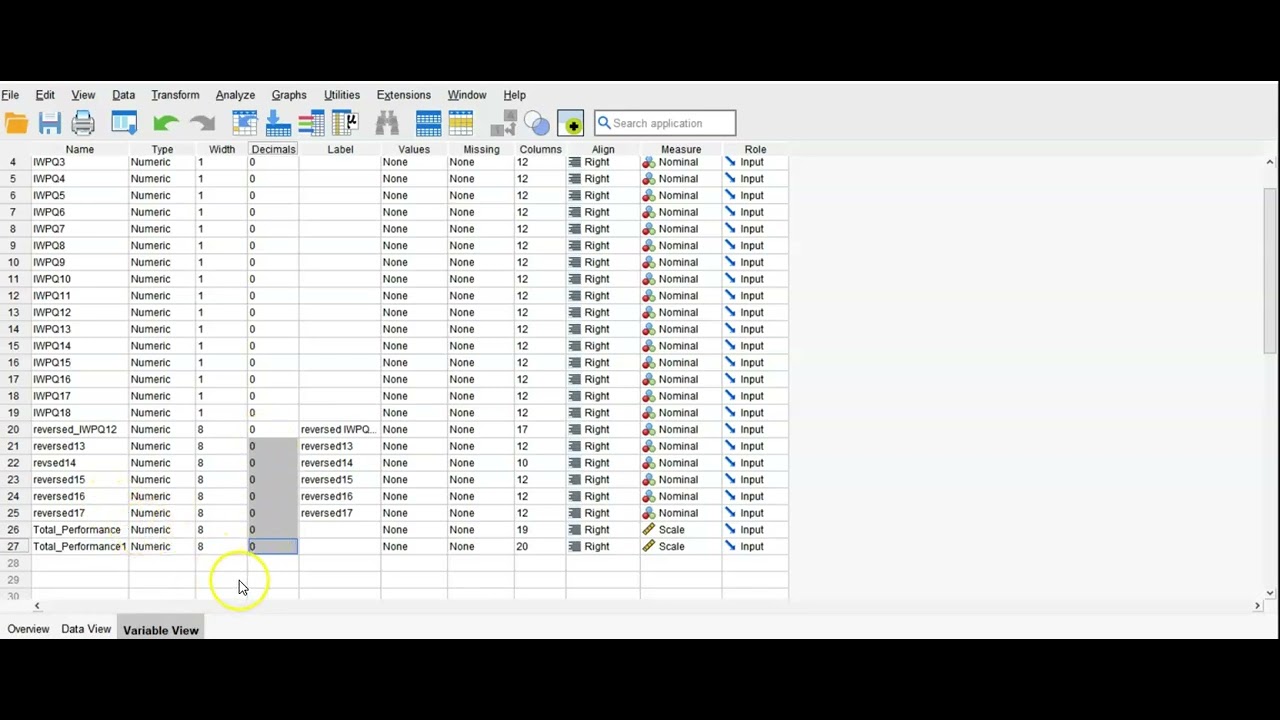Viewport: 1280px width, 720px height.
Task: Switch to the Data View tab
Action: click(x=86, y=629)
